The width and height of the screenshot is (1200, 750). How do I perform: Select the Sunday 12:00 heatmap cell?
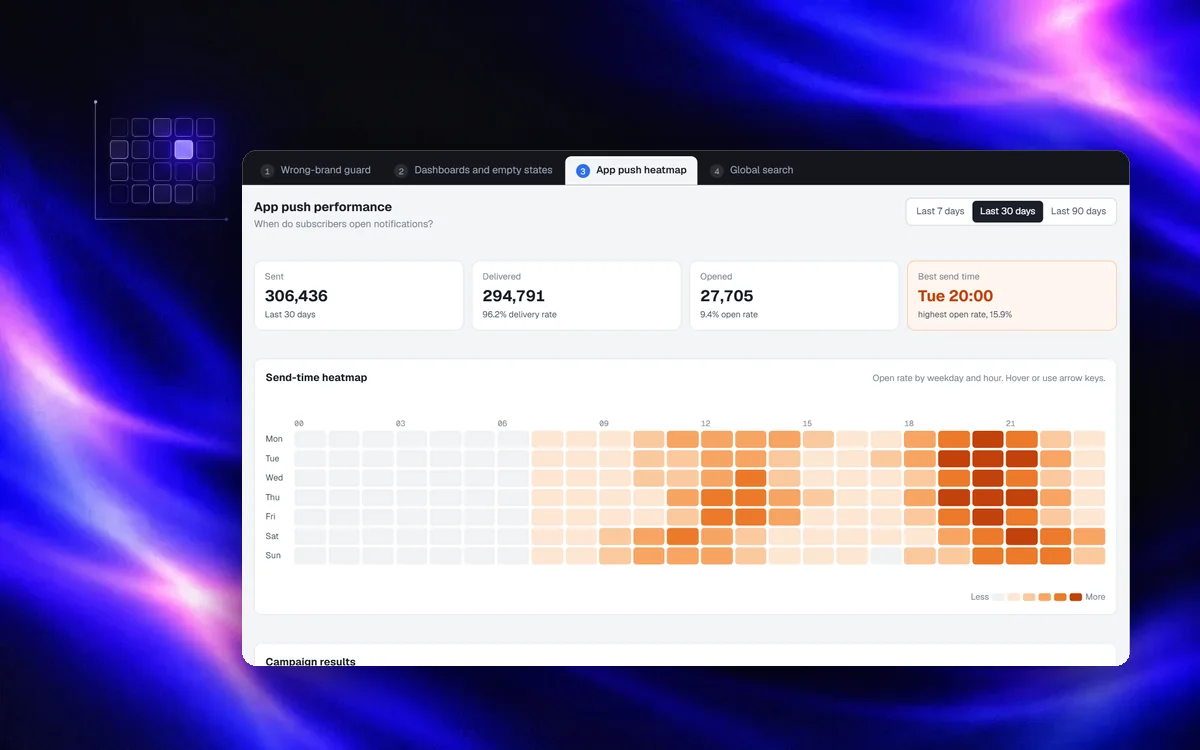(x=717, y=555)
